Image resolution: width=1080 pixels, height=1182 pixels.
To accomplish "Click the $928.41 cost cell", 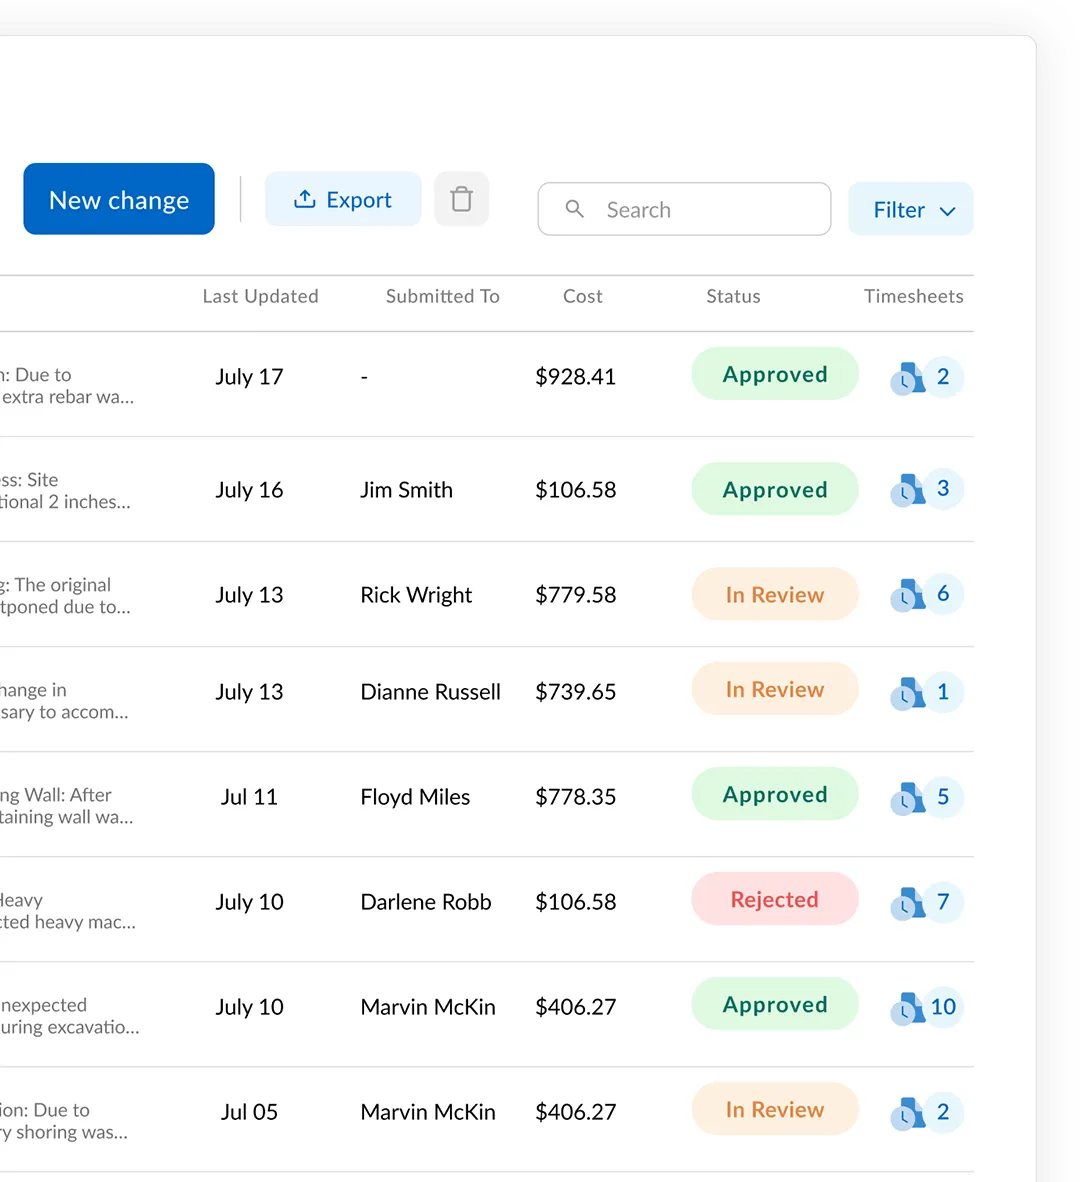I will [x=576, y=376].
